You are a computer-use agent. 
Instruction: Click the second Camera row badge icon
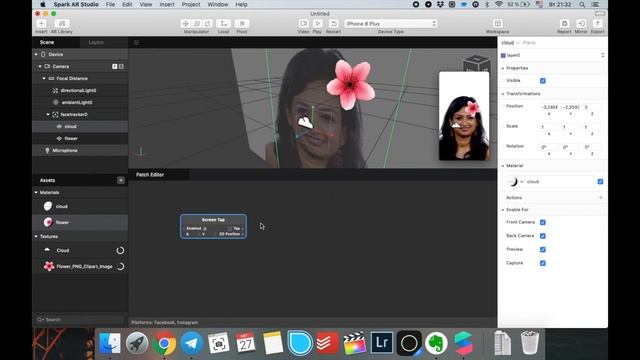click(121, 66)
